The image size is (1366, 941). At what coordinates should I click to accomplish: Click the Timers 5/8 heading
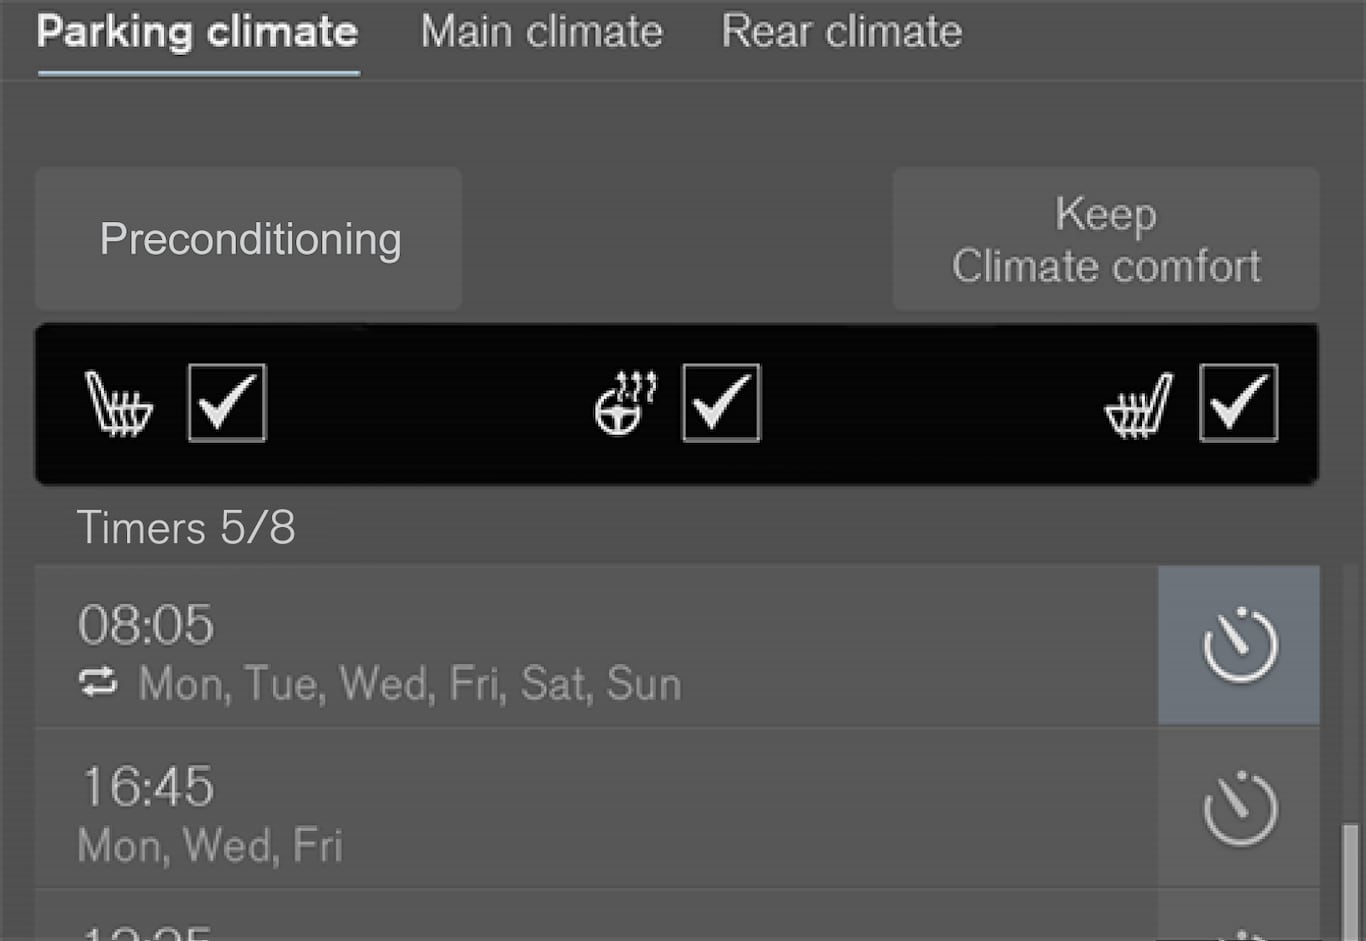(186, 528)
